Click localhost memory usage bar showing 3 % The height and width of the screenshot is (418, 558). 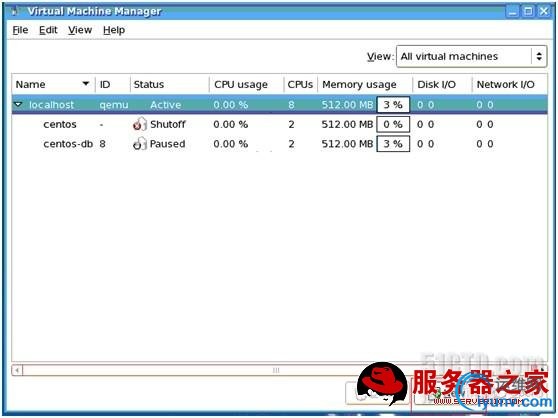pyautogui.click(x=393, y=105)
